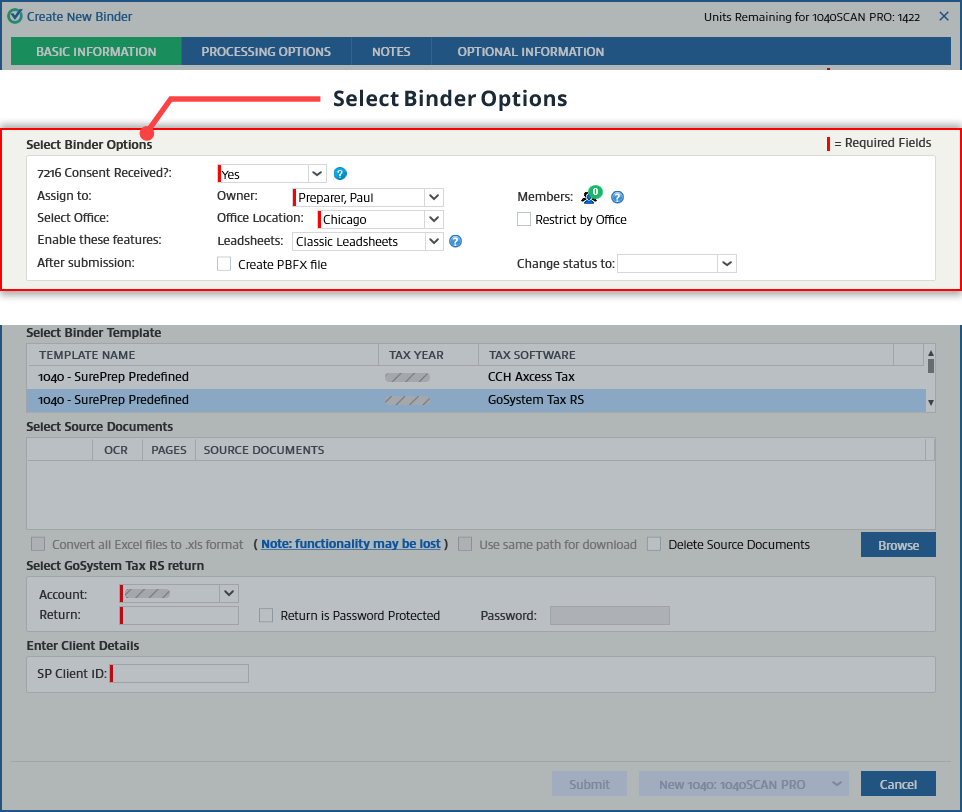
Task: Expand the Change status to dropdown
Action: point(726,263)
